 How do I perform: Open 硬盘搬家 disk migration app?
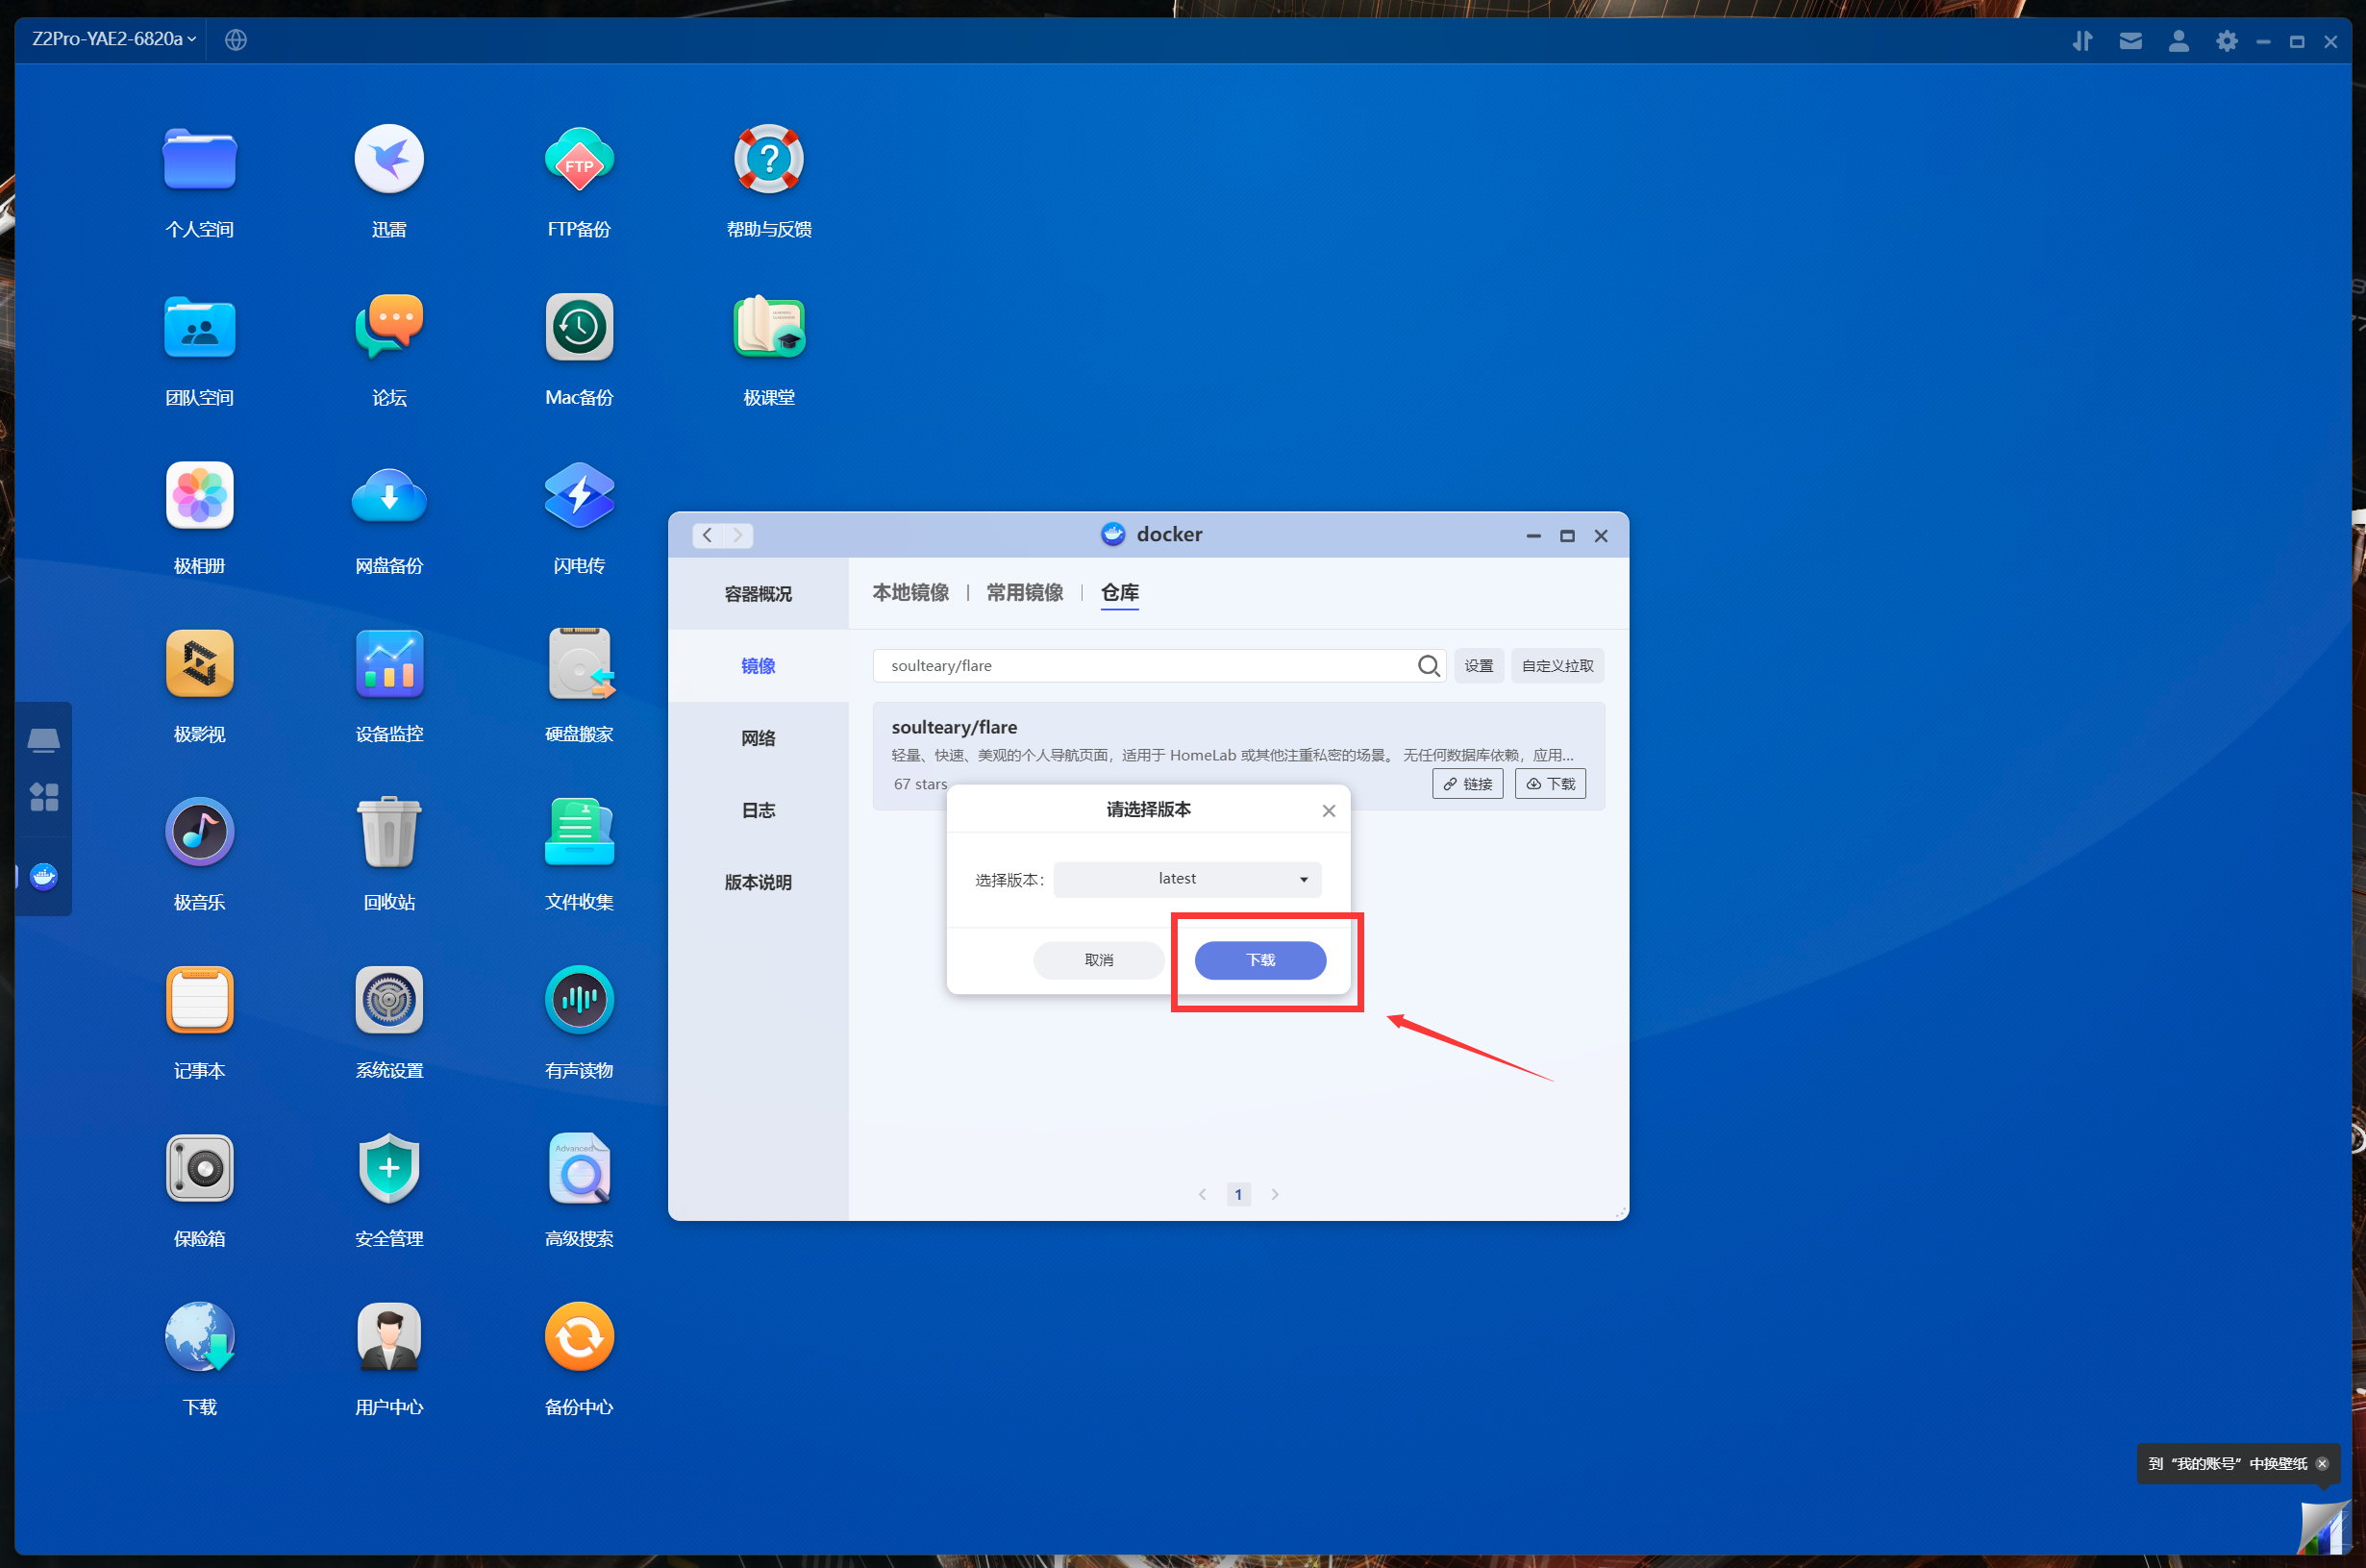pyautogui.click(x=579, y=664)
